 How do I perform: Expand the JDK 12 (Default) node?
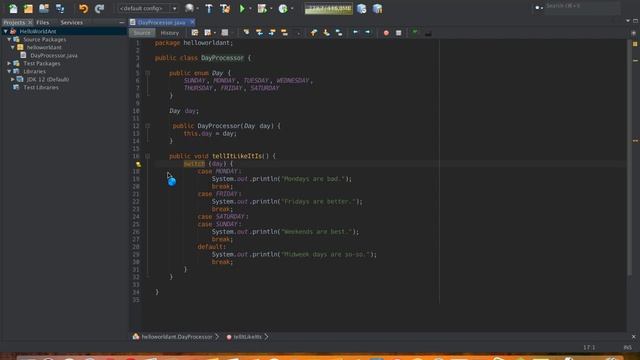click(x=13, y=79)
